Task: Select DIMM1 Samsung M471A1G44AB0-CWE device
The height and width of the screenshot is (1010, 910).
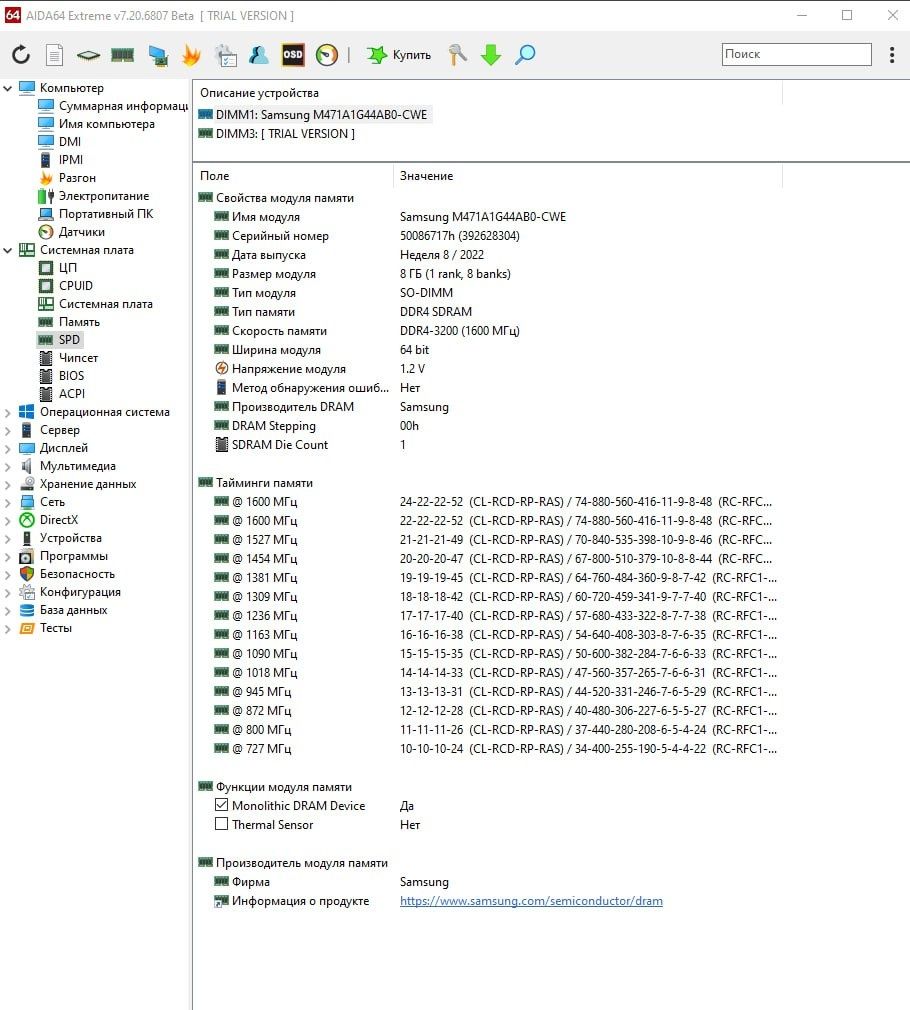Action: [313, 115]
